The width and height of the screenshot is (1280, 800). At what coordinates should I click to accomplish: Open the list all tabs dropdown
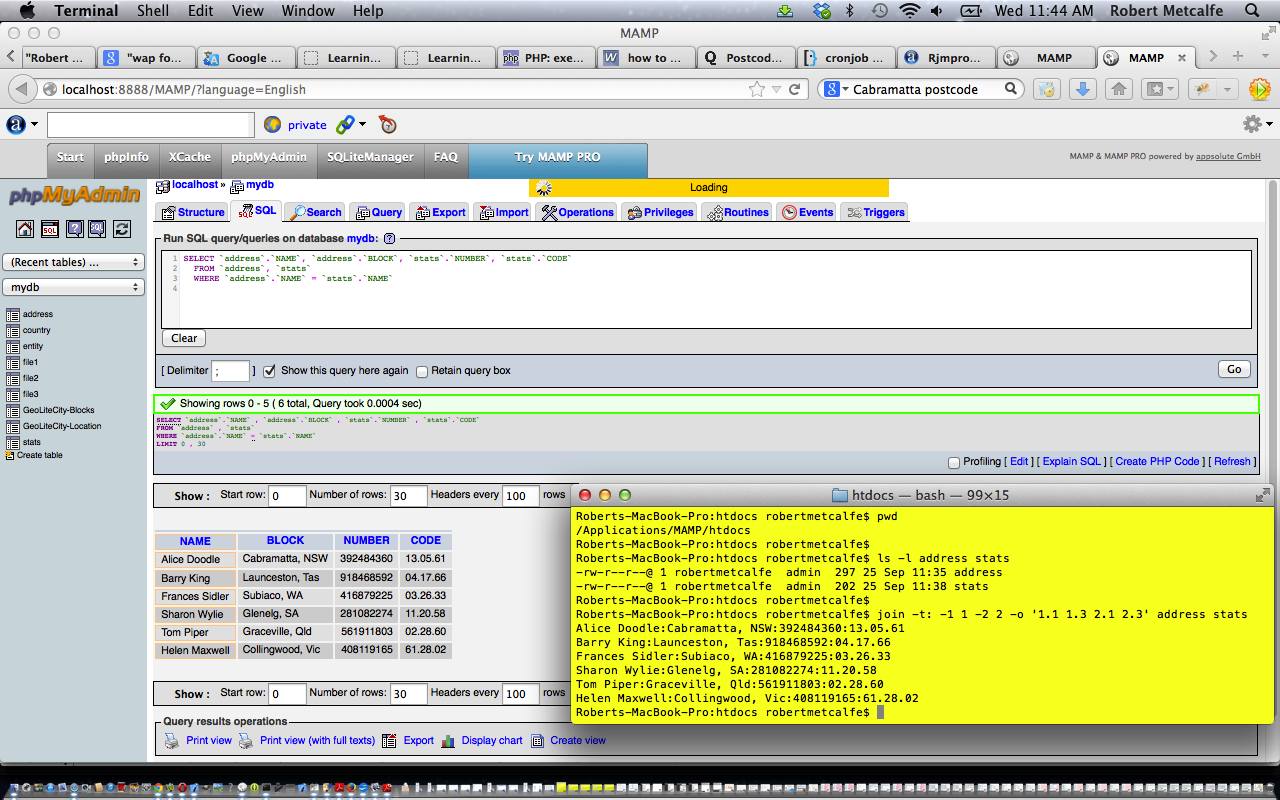click(x=1264, y=57)
